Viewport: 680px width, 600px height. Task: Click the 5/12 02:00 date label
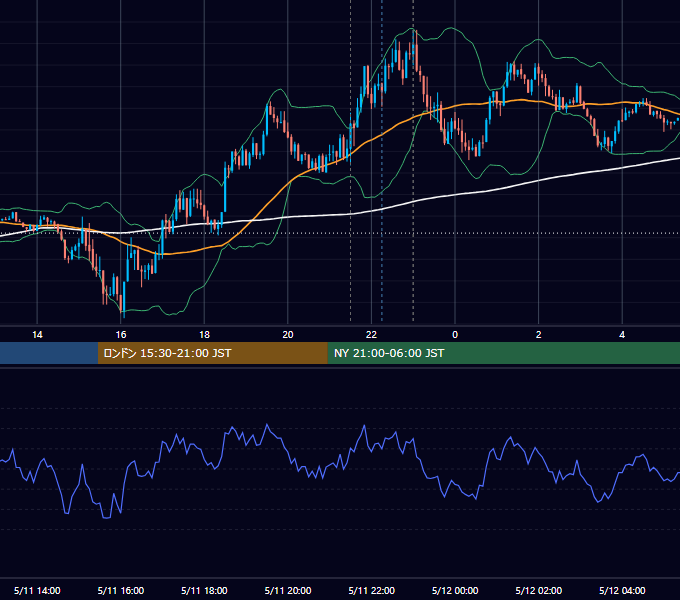pos(539,590)
